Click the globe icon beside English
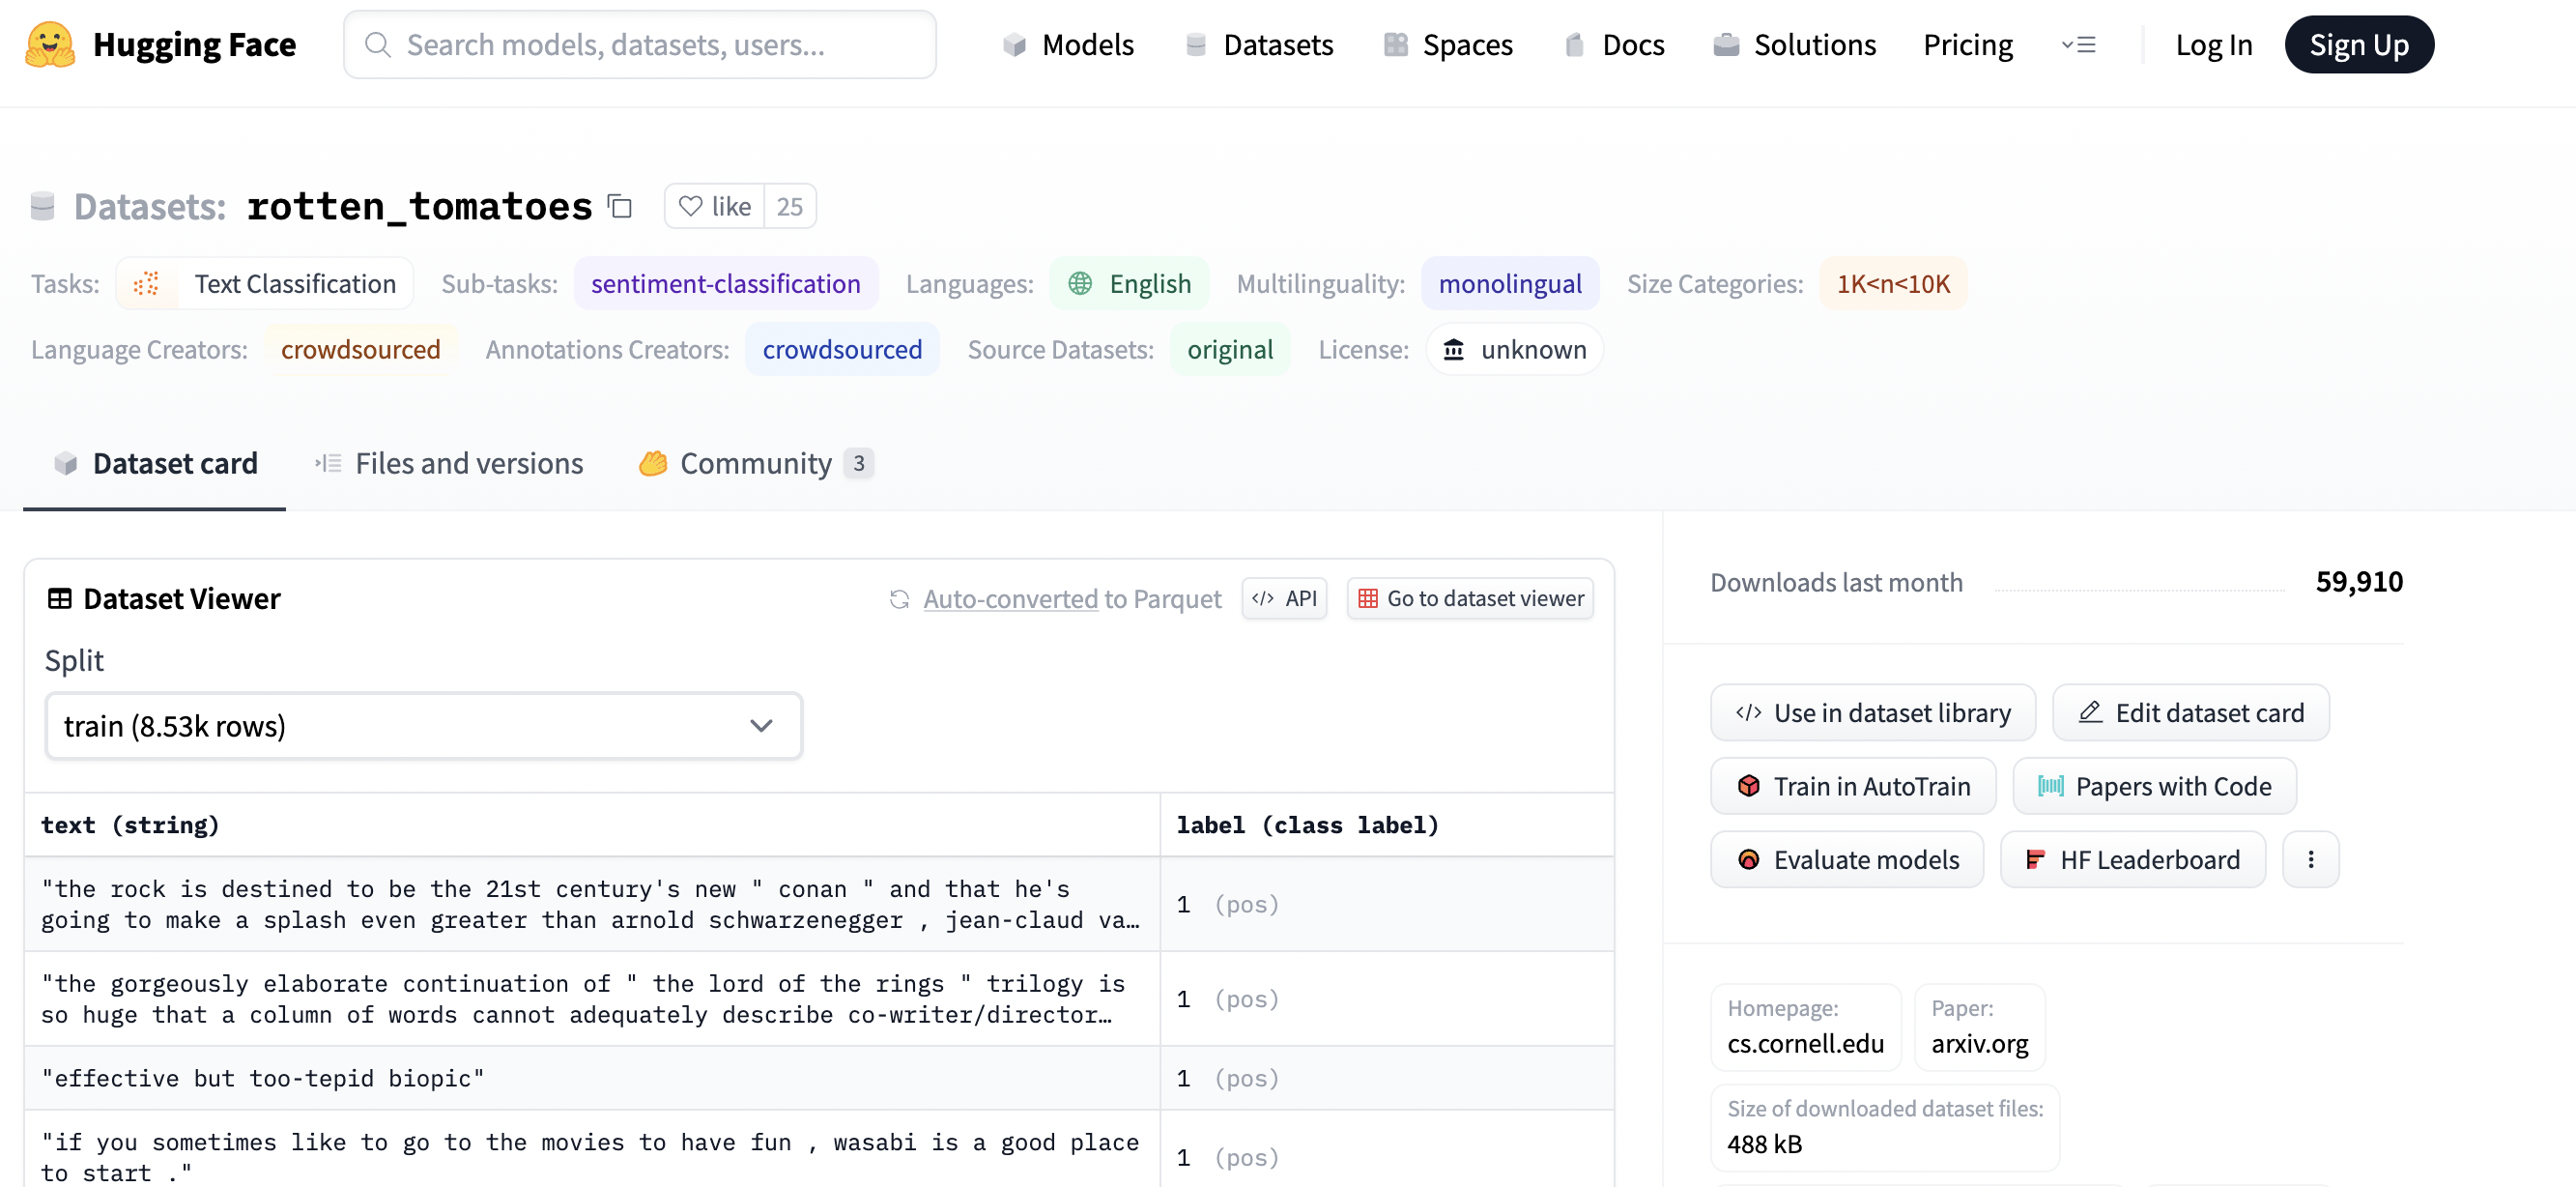This screenshot has height=1187, width=2576. coord(1080,284)
